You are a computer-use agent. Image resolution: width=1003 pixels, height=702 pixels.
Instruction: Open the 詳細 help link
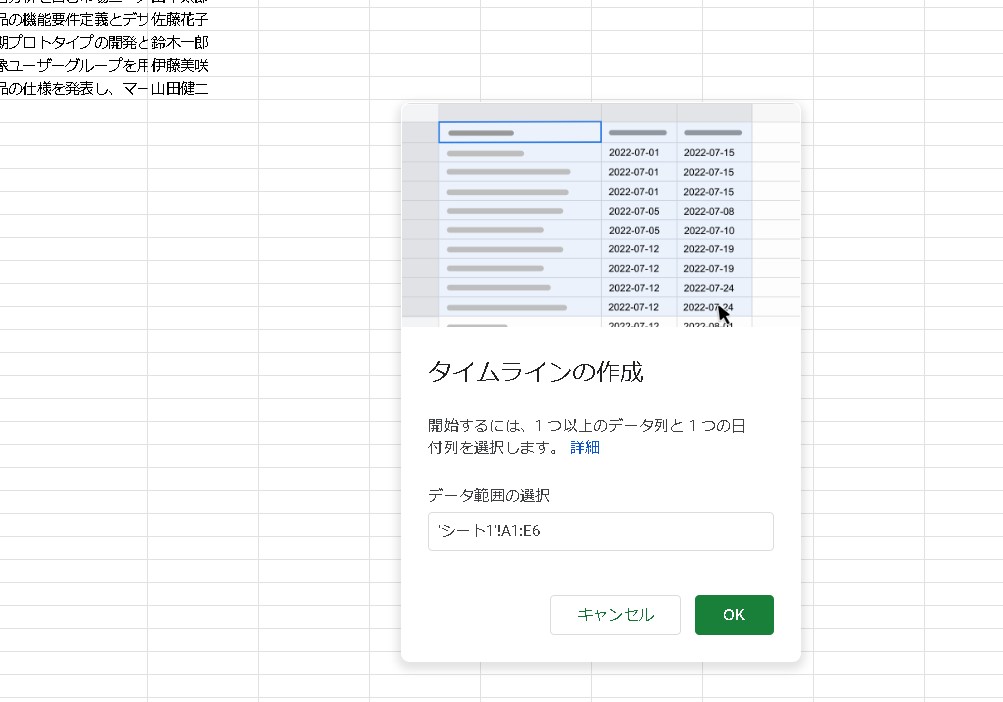point(585,447)
